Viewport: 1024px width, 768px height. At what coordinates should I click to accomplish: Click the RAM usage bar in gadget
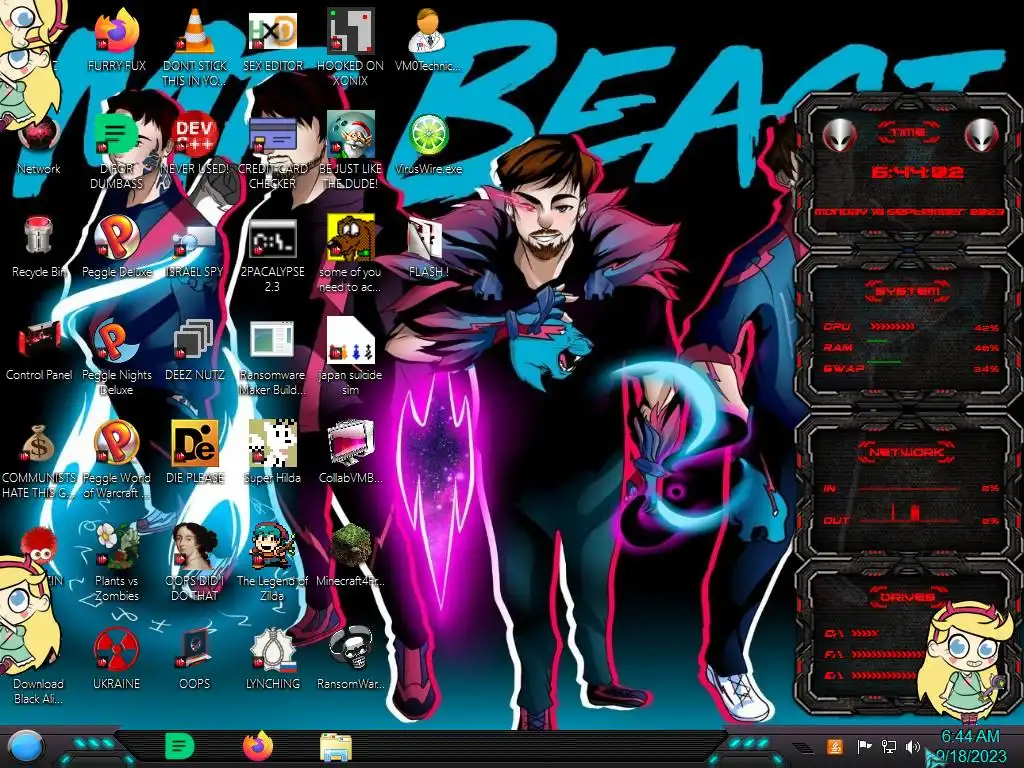[x=877, y=342]
